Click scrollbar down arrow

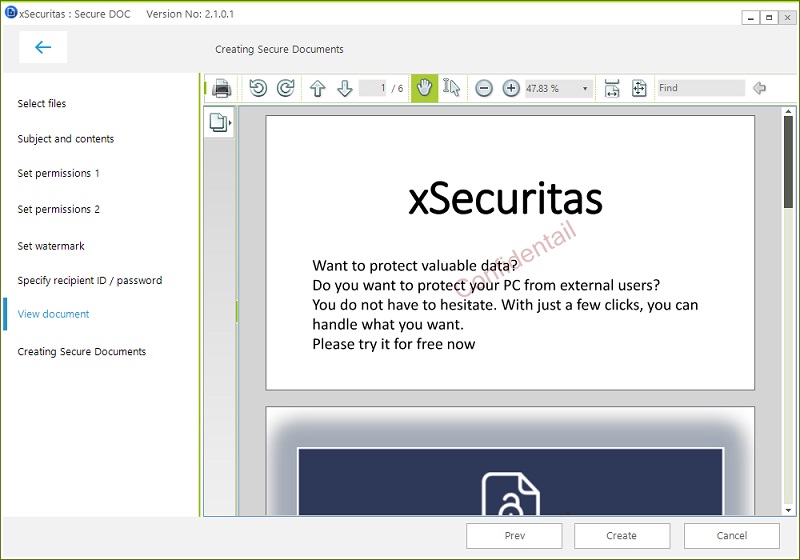[788, 510]
